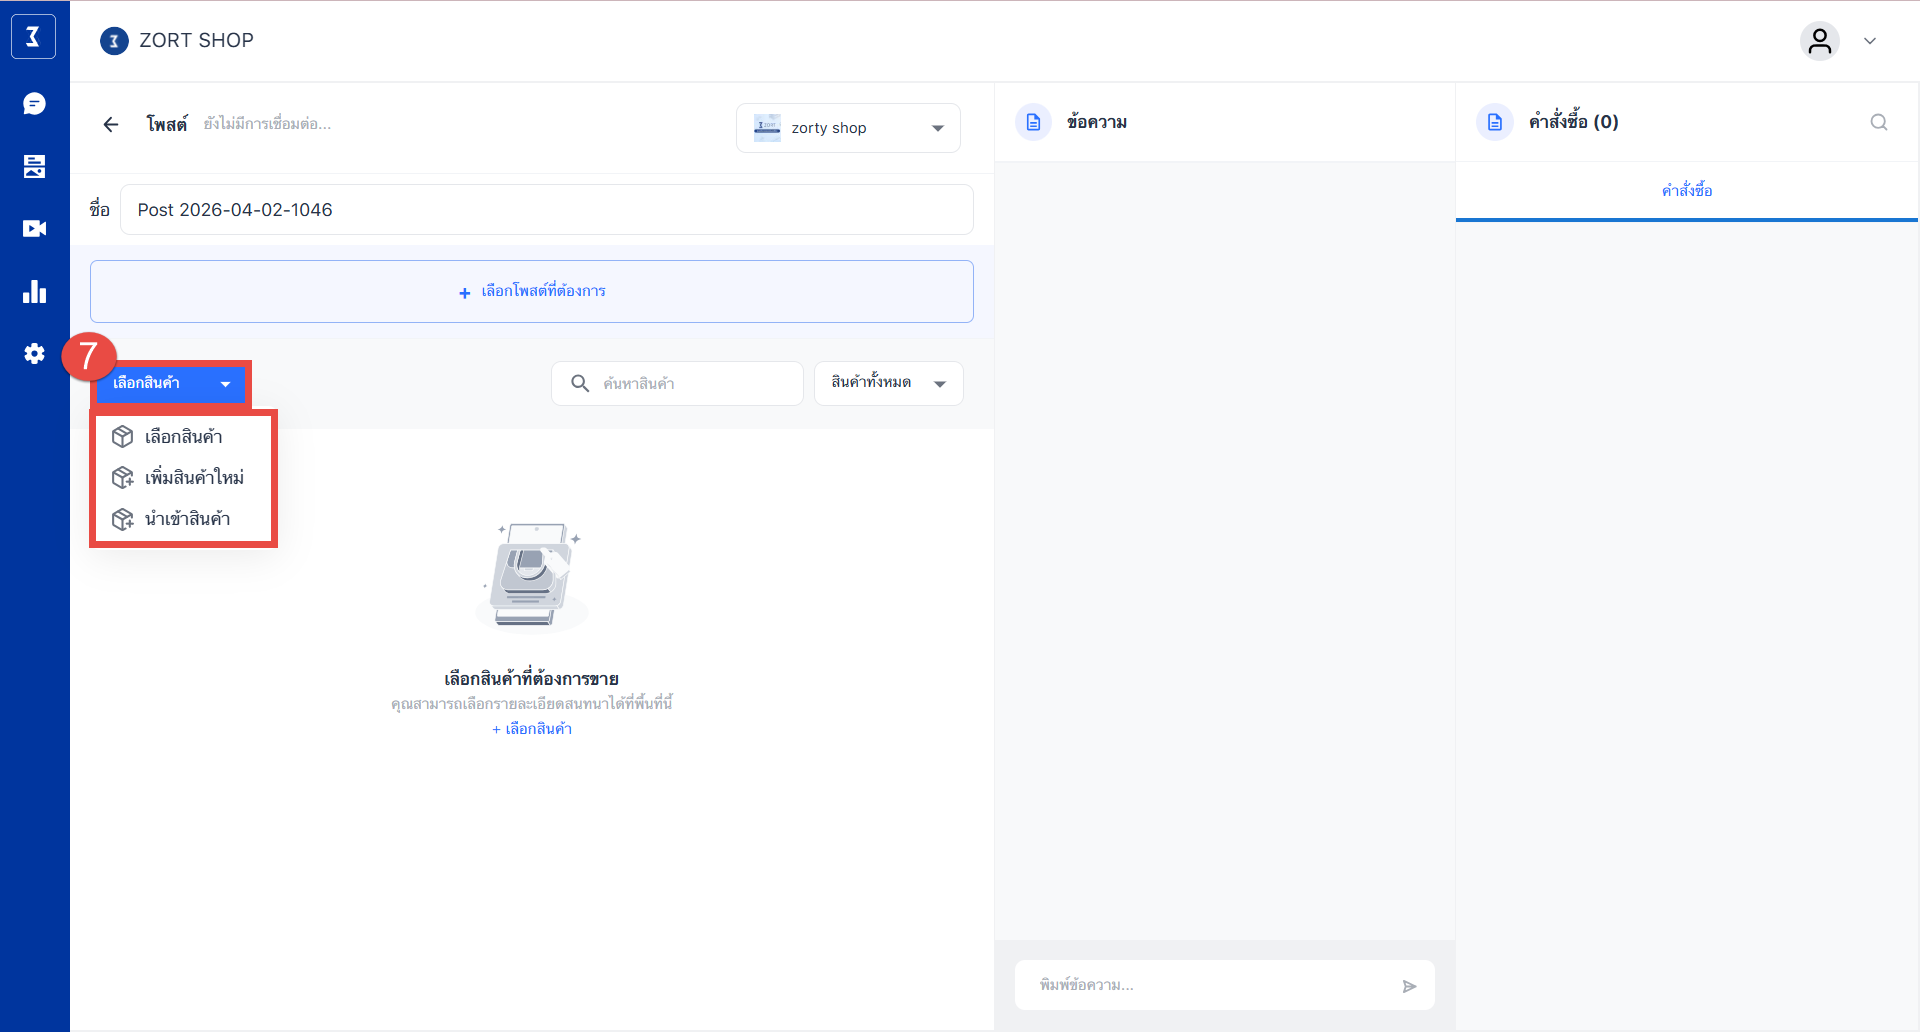Screen dimensions: 1920x1032
Task: Choose เลือกสินค้า from the dropdown menu
Action: click(183, 437)
